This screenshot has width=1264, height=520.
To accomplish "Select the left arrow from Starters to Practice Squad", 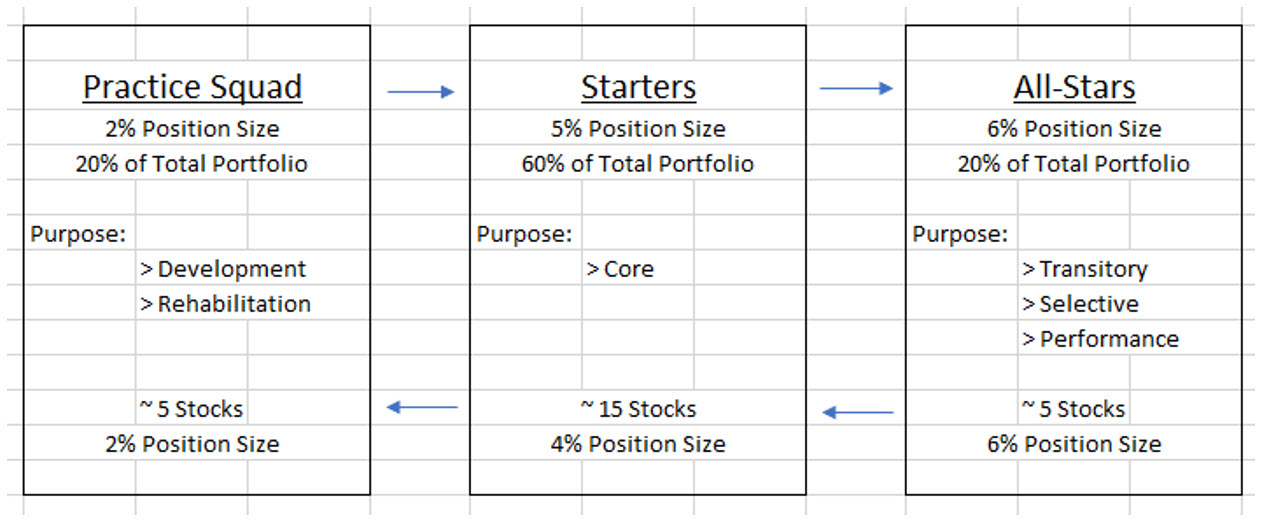I will coord(421,407).
